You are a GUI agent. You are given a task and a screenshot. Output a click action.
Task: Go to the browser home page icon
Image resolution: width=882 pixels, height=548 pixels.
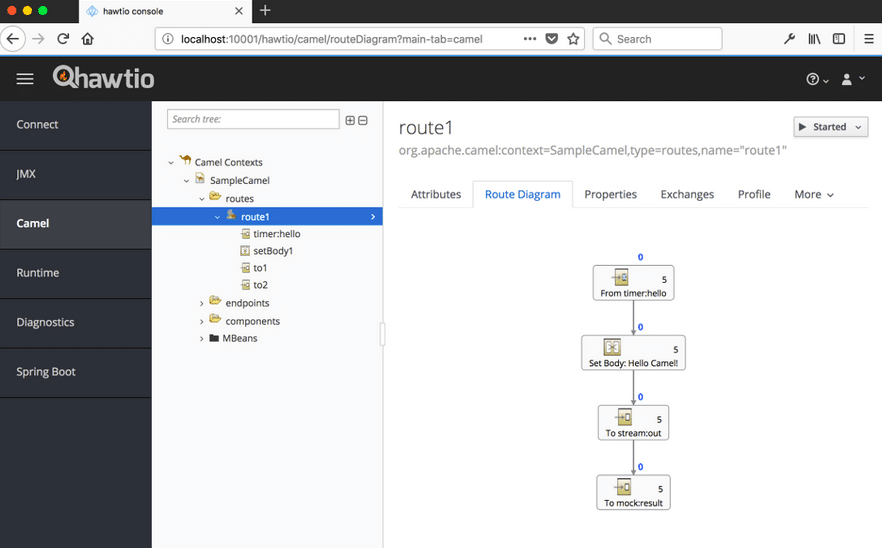click(x=87, y=39)
